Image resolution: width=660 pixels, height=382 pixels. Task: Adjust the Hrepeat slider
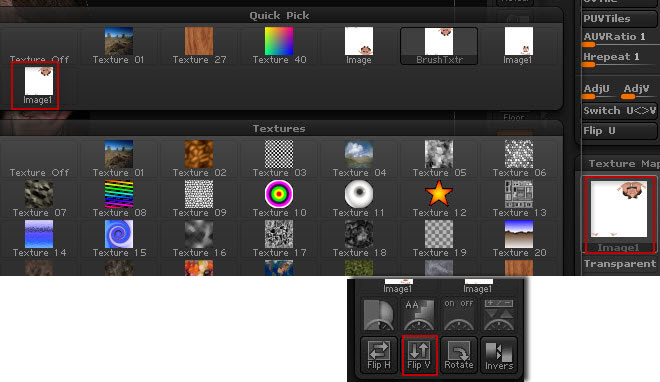coord(620,59)
